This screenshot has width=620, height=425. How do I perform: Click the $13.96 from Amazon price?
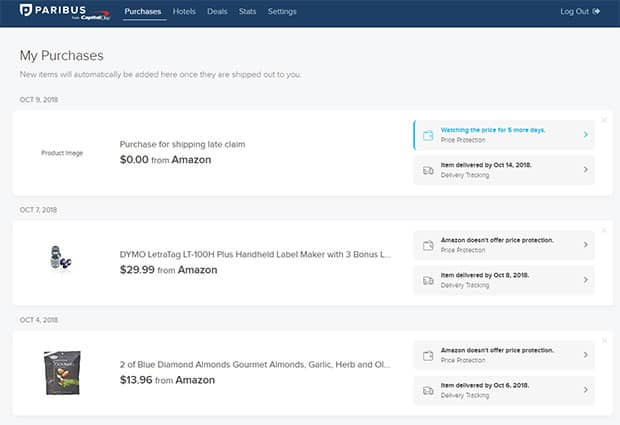click(167, 380)
